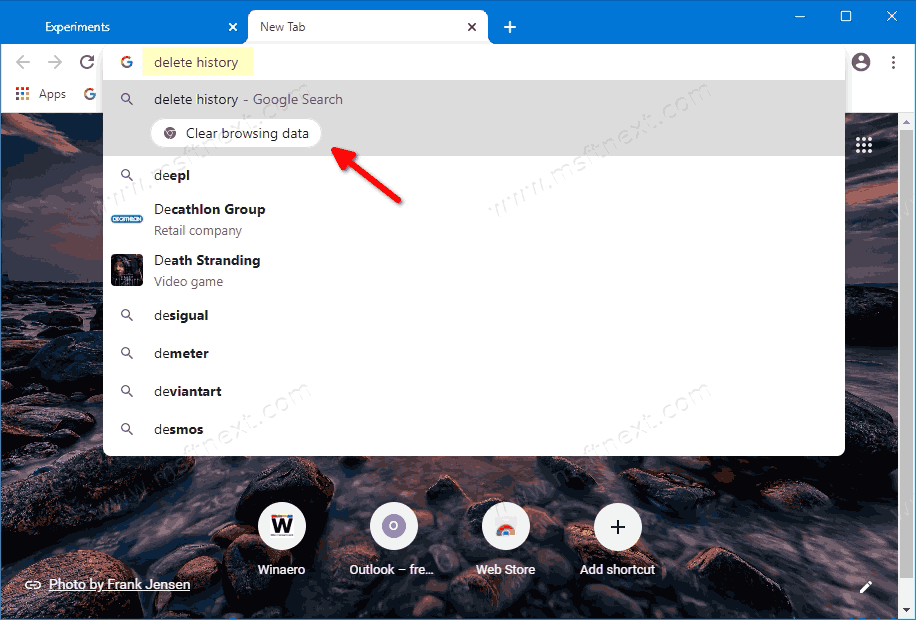Click Add shortcut plus button

pyautogui.click(x=617, y=526)
